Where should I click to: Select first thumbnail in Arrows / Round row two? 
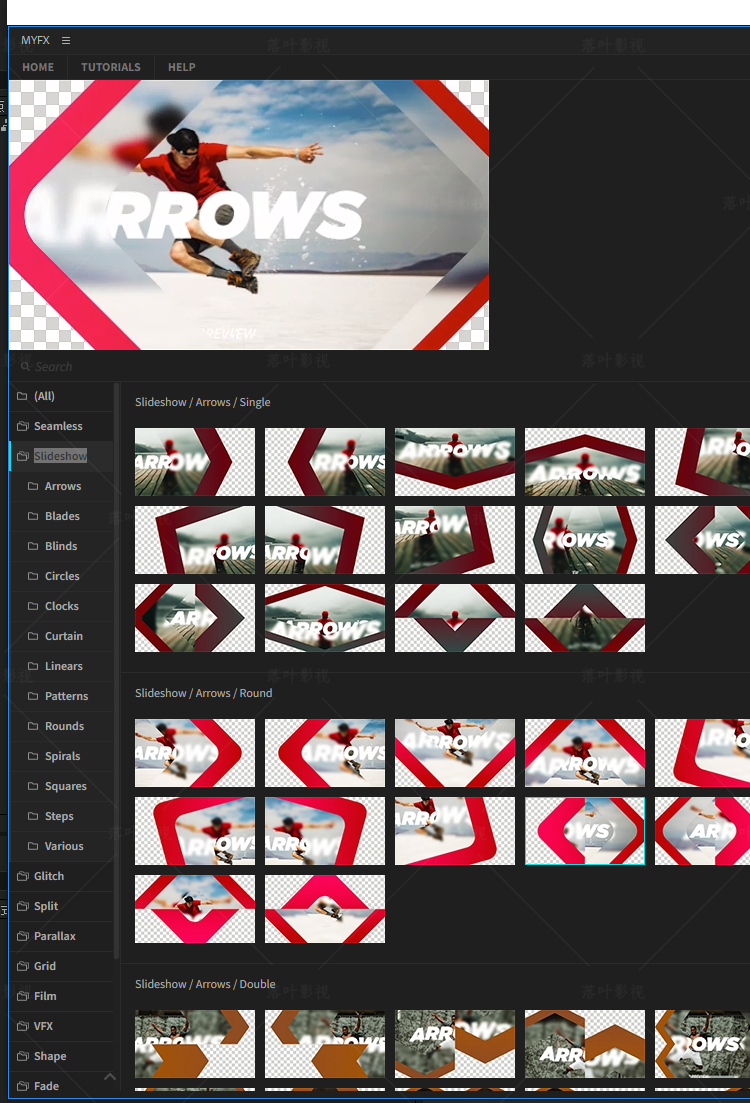tap(195, 831)
